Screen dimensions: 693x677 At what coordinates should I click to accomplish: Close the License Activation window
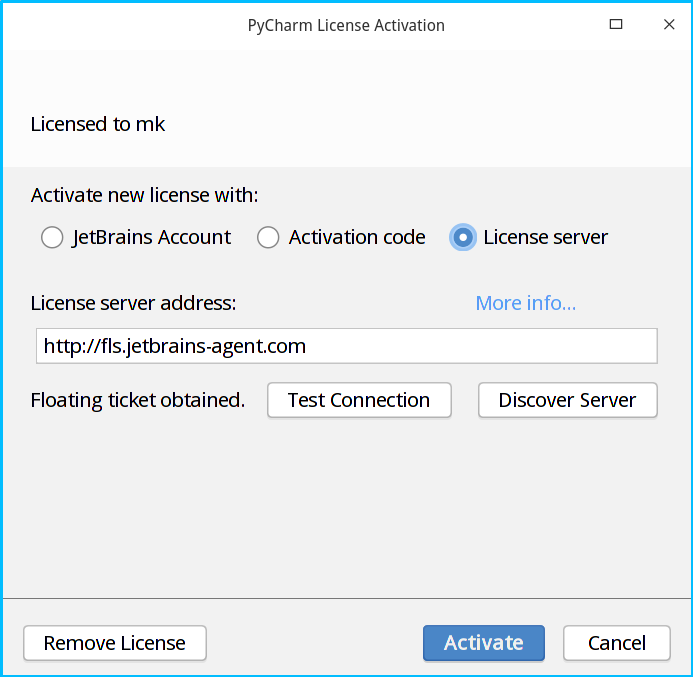pyautogui.click(x=669, y=24)
